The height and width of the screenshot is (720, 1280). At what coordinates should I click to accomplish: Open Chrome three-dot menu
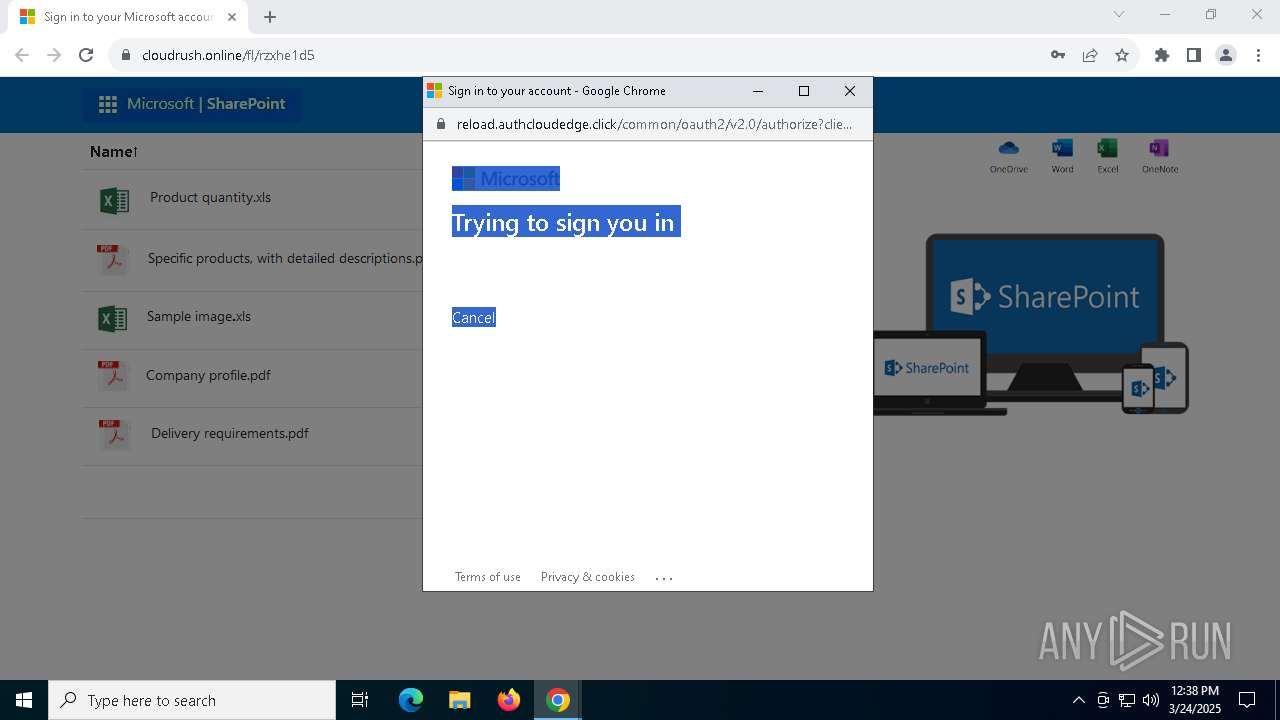[x=1258, y=55]
